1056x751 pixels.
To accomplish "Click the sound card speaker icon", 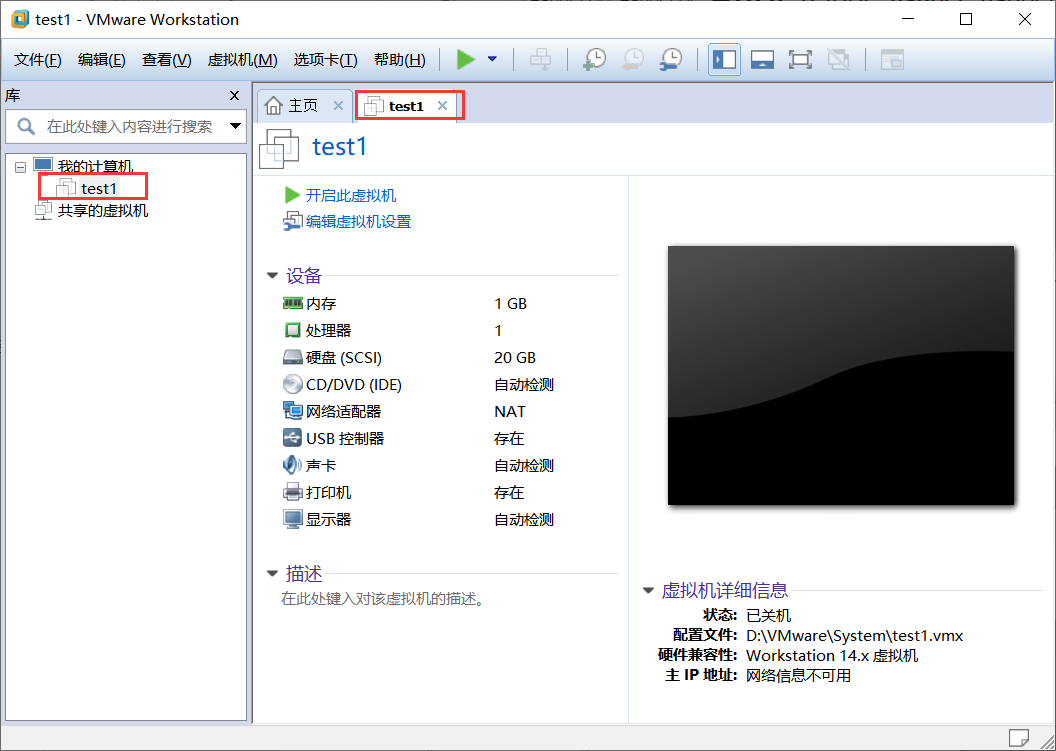I will (x=292, y=465).
